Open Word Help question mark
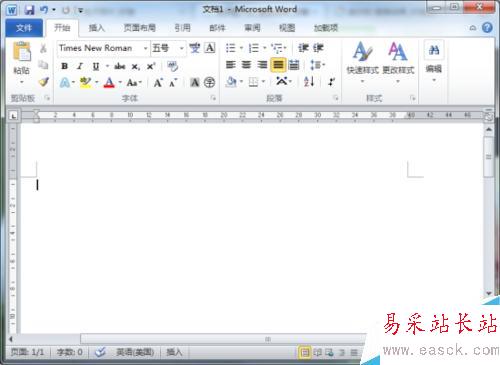 [x=487, y=28]
